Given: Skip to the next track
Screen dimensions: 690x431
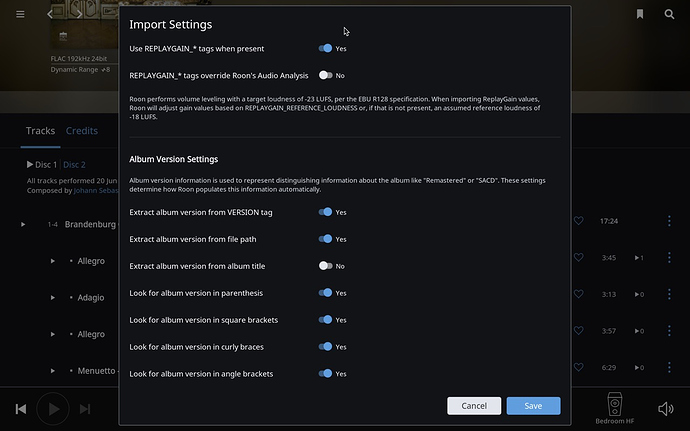Looking at the screenshot, I should pyautogui.click(x=85, y=409).
